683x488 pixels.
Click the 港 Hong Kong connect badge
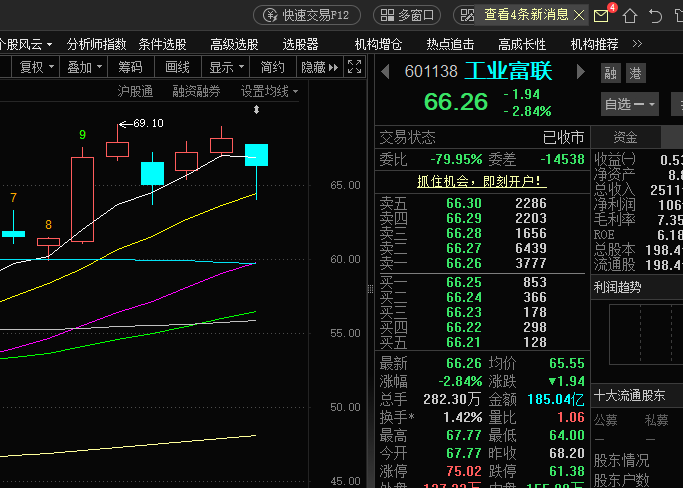click(x=636, y=73)
